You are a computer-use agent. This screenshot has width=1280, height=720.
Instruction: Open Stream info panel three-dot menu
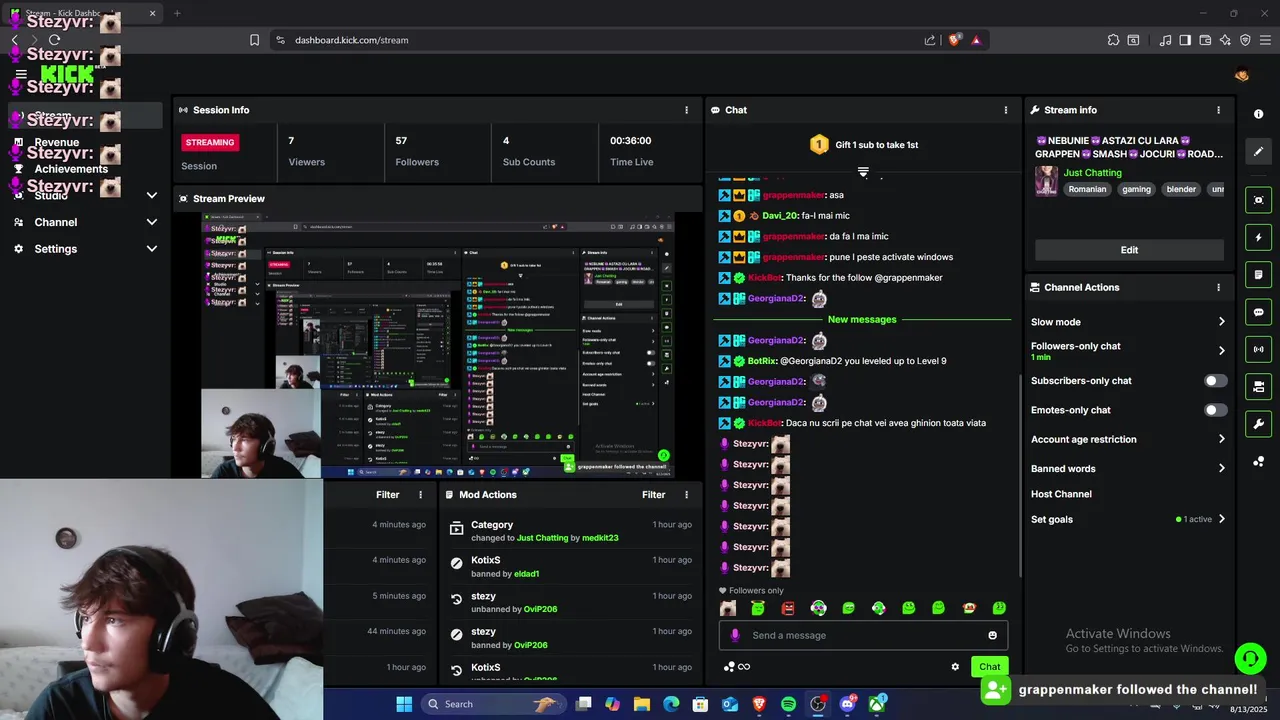point(1218,110)
